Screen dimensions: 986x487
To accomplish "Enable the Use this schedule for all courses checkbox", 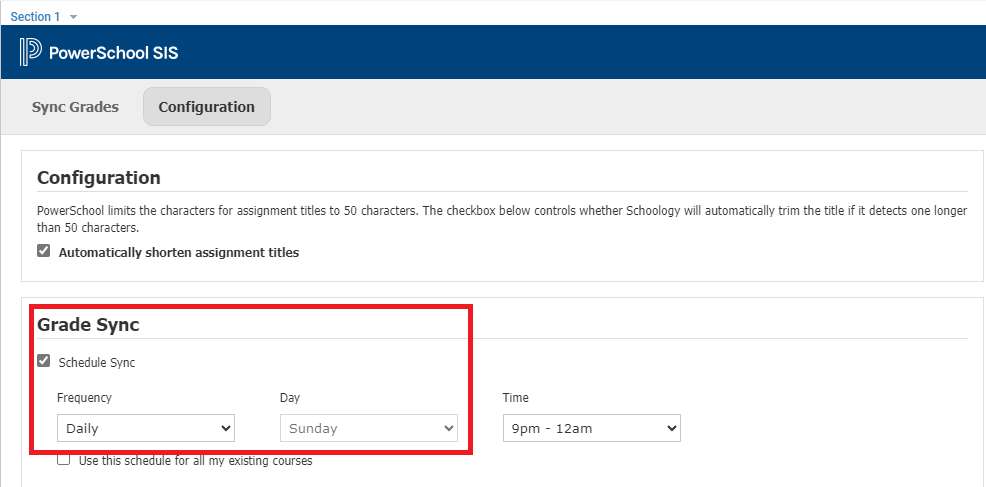I will pos(64,460).
